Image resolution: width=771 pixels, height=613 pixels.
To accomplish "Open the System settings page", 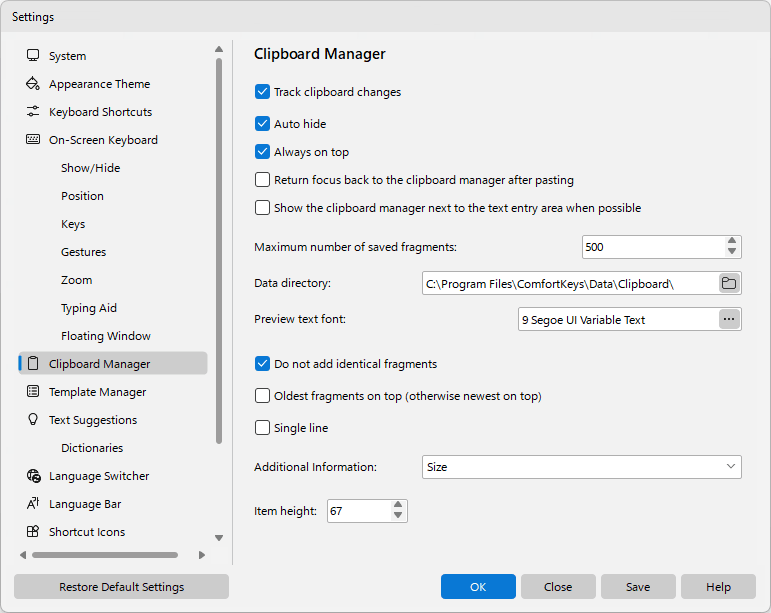I will click(x=67, y=56).
